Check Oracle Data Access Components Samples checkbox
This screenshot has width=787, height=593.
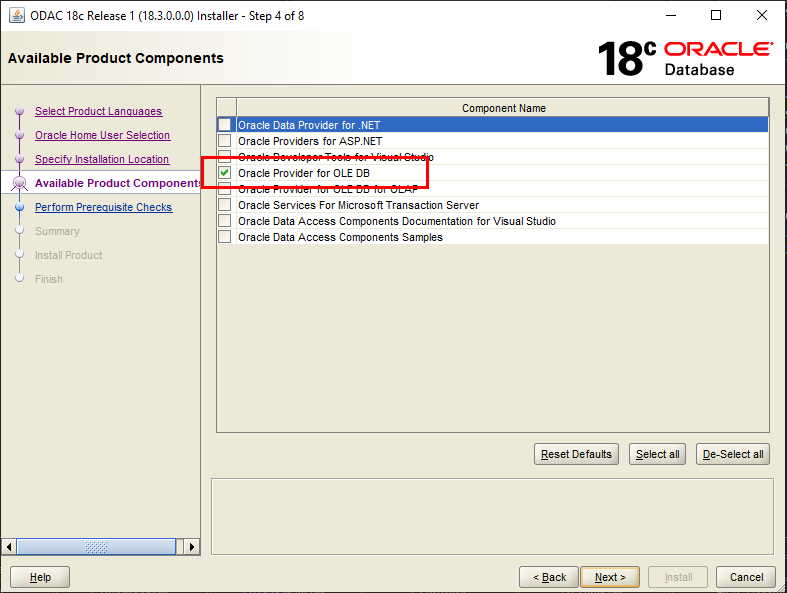tap(224, 237)
